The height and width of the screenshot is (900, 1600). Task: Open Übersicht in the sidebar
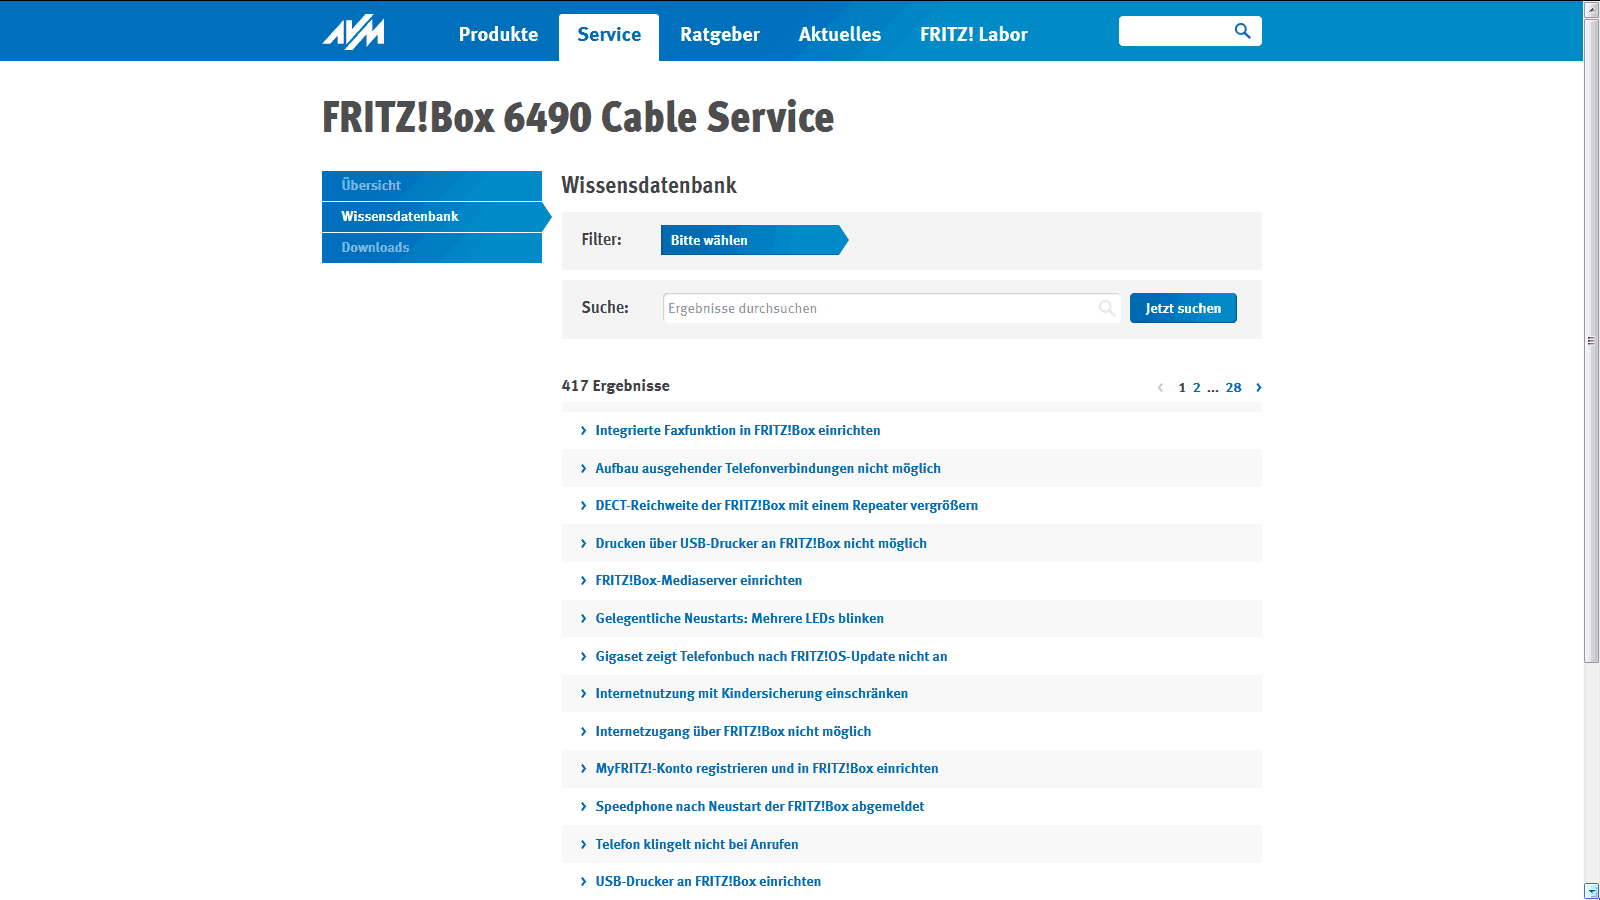click(432, 186)
